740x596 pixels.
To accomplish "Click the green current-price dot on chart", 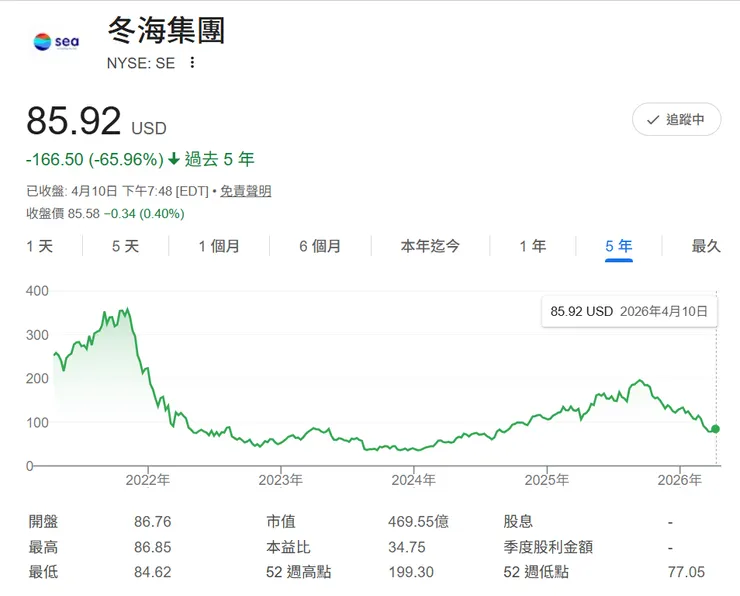I will (x=715, y=428).
